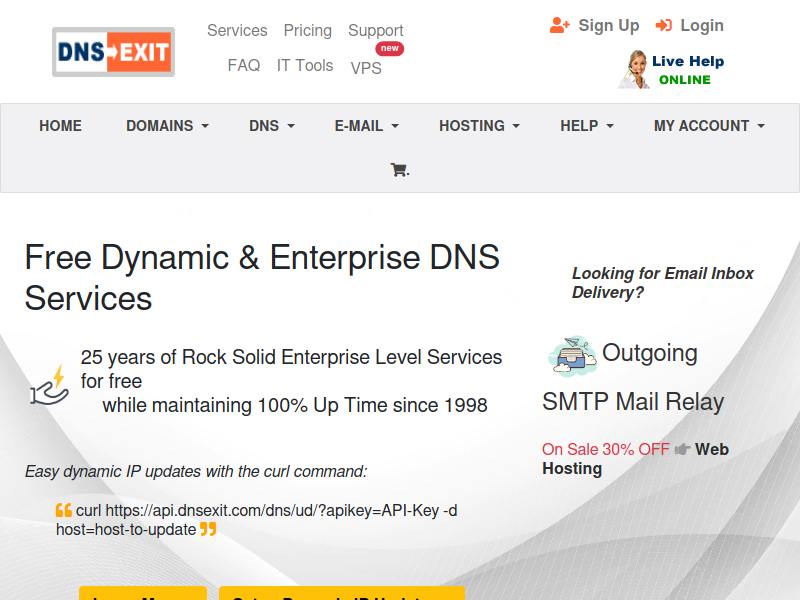
Task: Click 'On Sale 30% OFF' text
Action: pos(606,449)
